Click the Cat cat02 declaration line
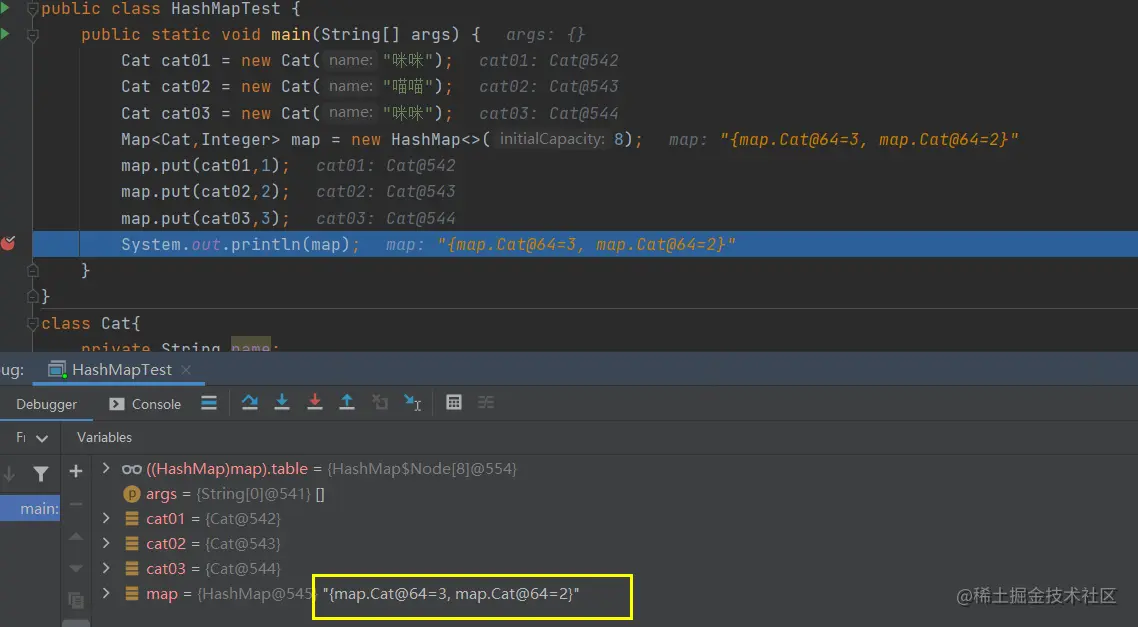Image resolution: width=1138 pixels, height=627 pixels. click(287, 87)
